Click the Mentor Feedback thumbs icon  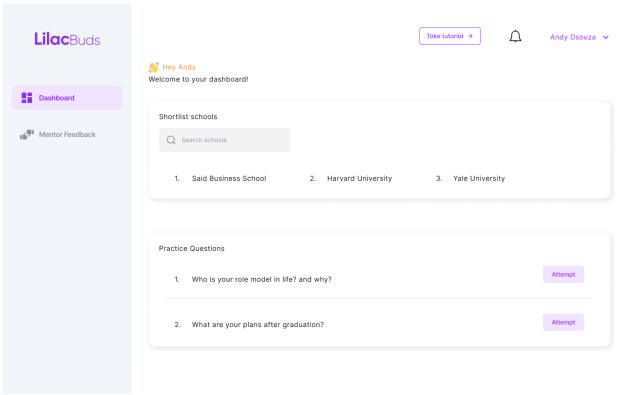tap(27, 135)
